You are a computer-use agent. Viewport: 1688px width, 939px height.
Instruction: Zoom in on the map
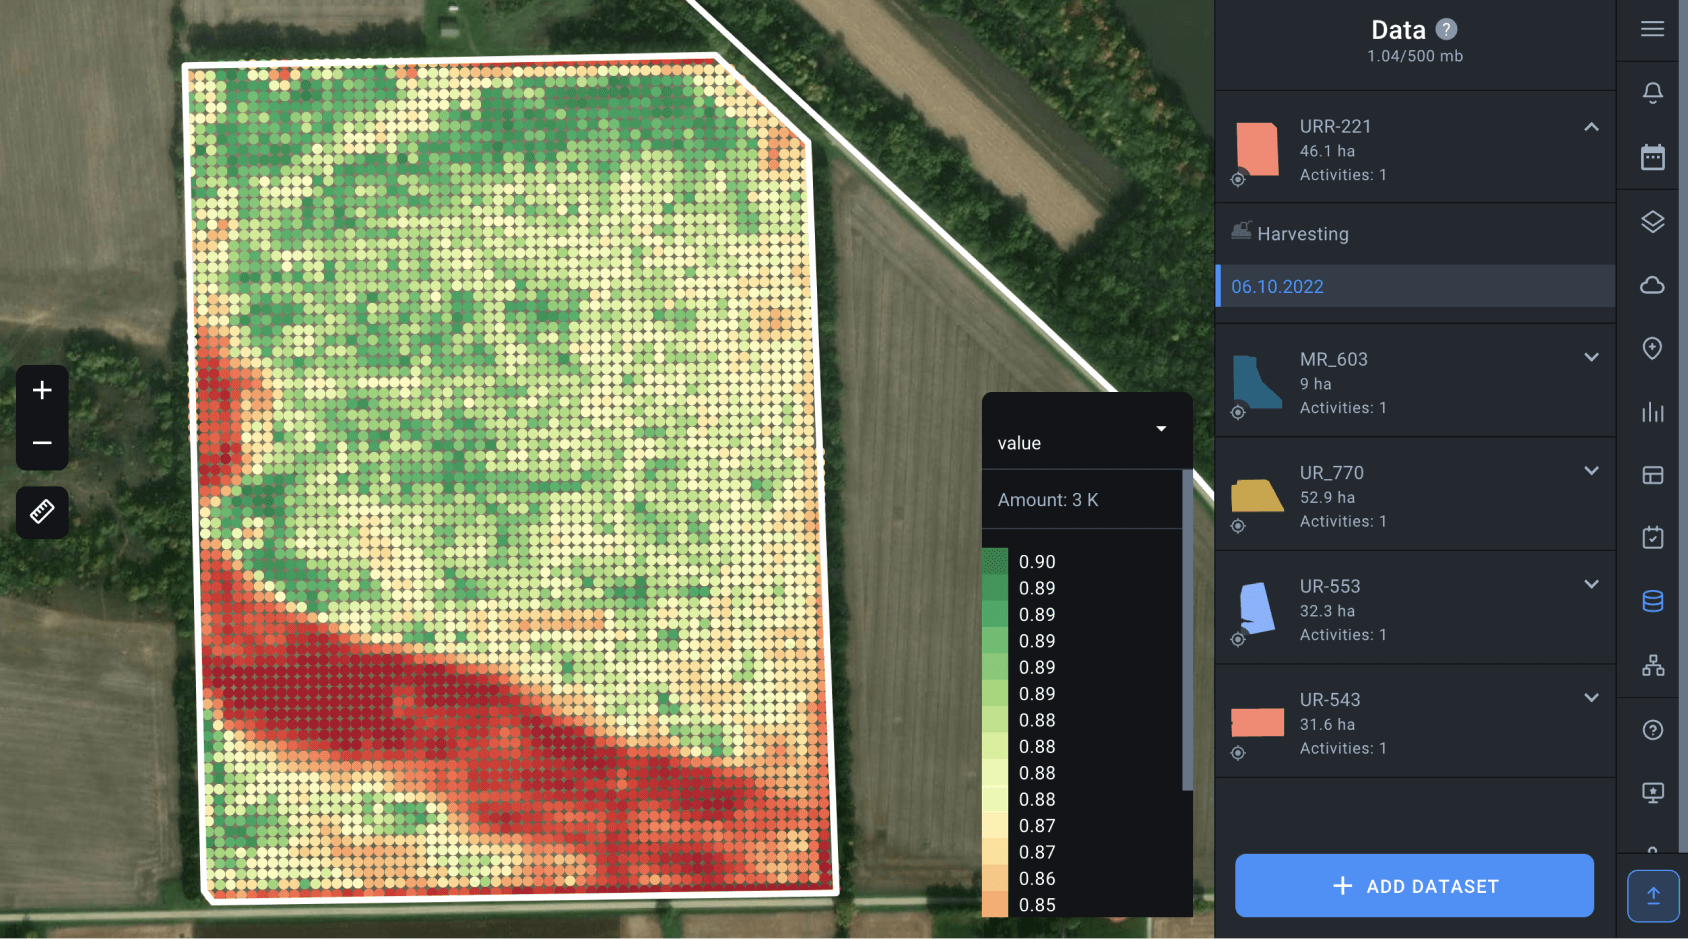(x=42, y=390)
